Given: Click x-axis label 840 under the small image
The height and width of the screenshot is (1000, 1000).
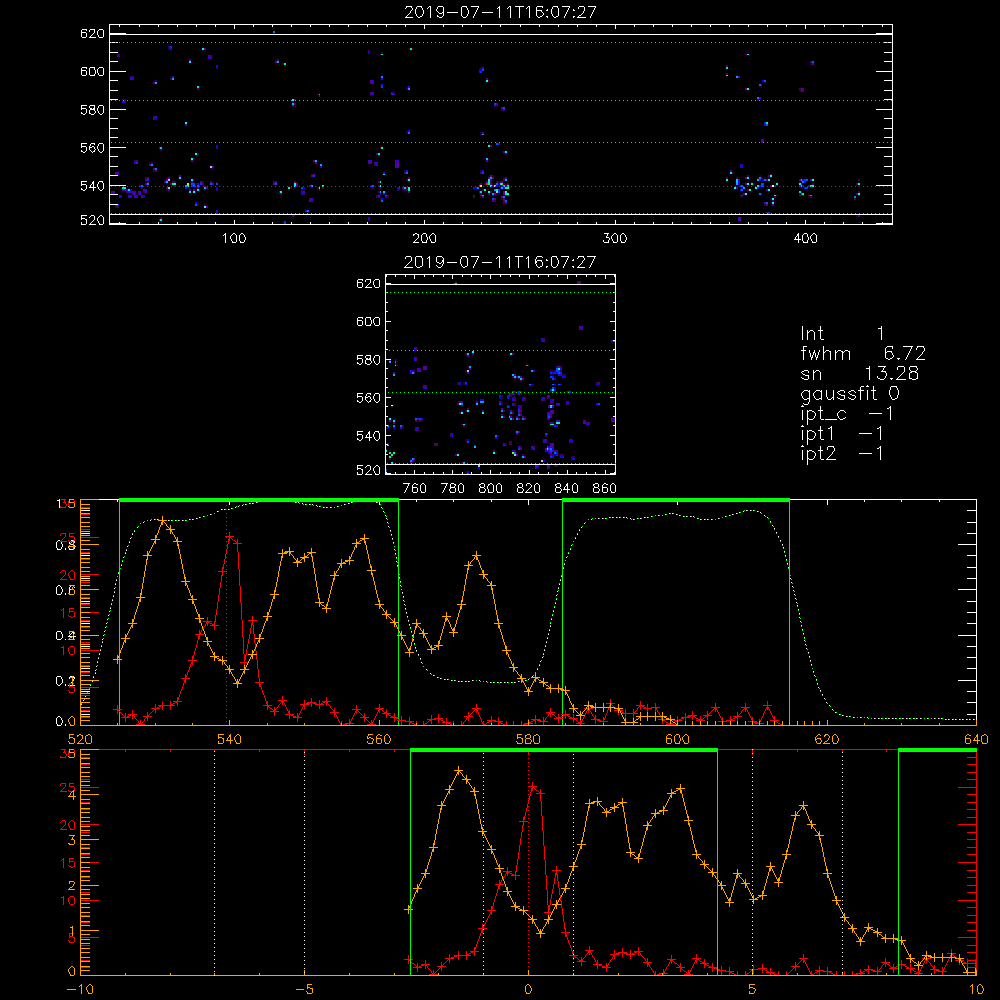Looking at the screenshot, I should [566, 489].
